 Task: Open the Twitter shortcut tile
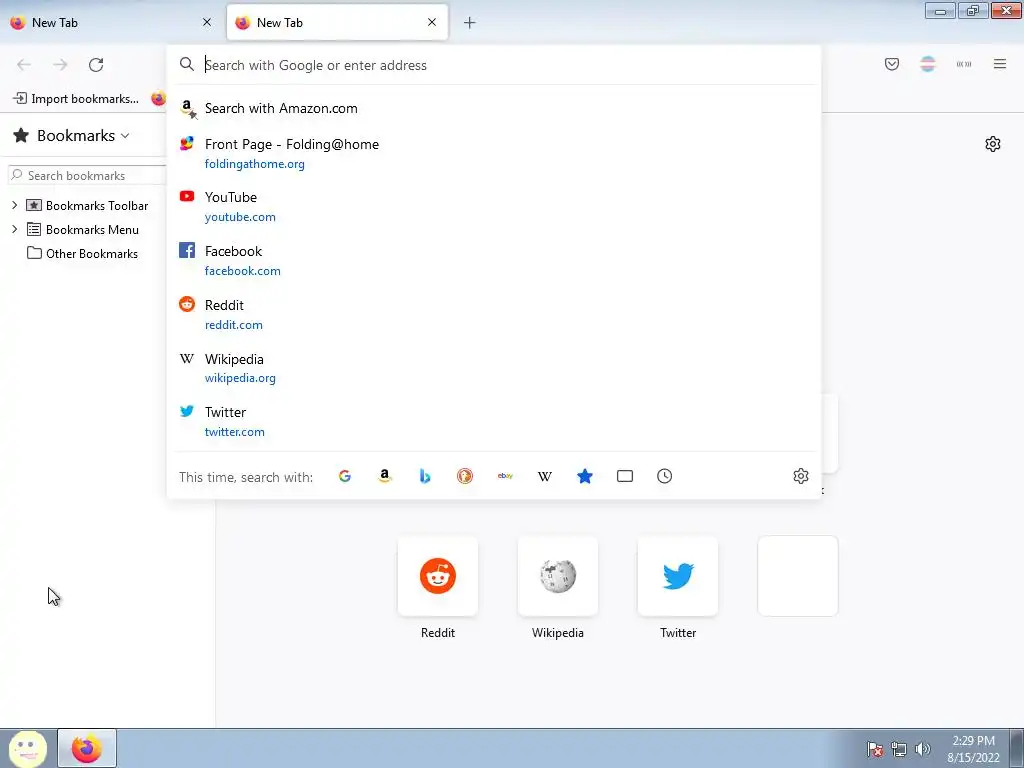[678, 576]
